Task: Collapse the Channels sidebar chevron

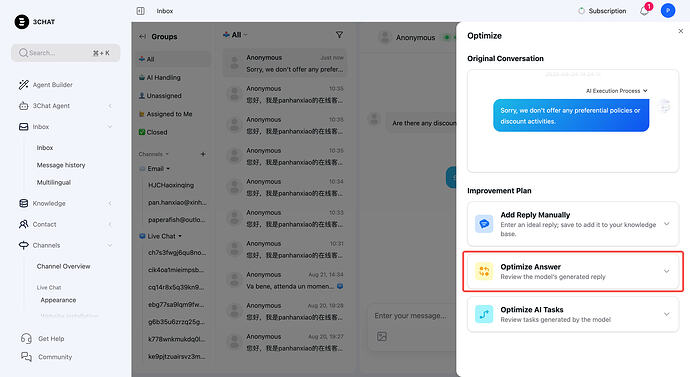Action: point(110,245)
